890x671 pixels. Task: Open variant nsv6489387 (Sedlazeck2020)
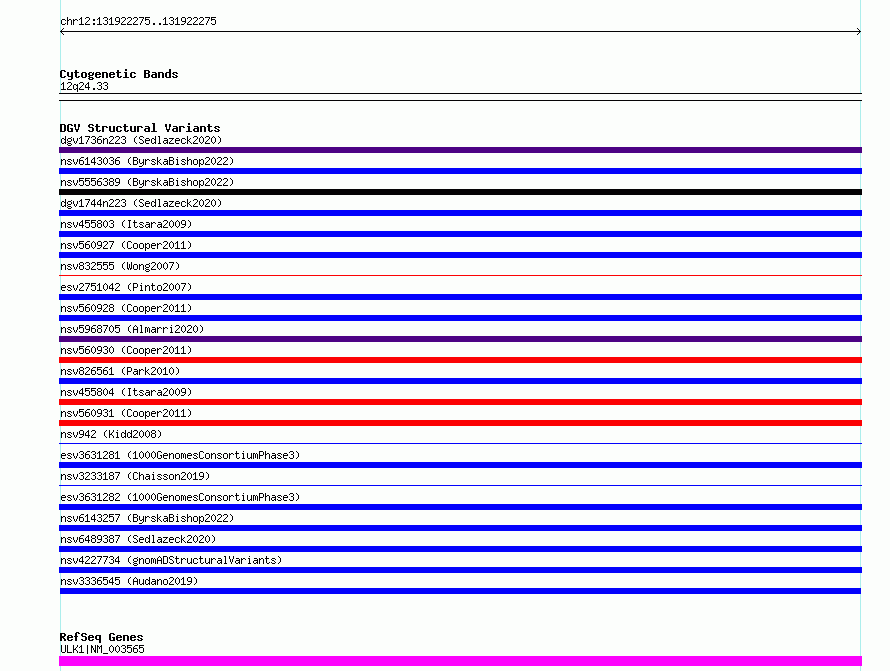(138, 539)
